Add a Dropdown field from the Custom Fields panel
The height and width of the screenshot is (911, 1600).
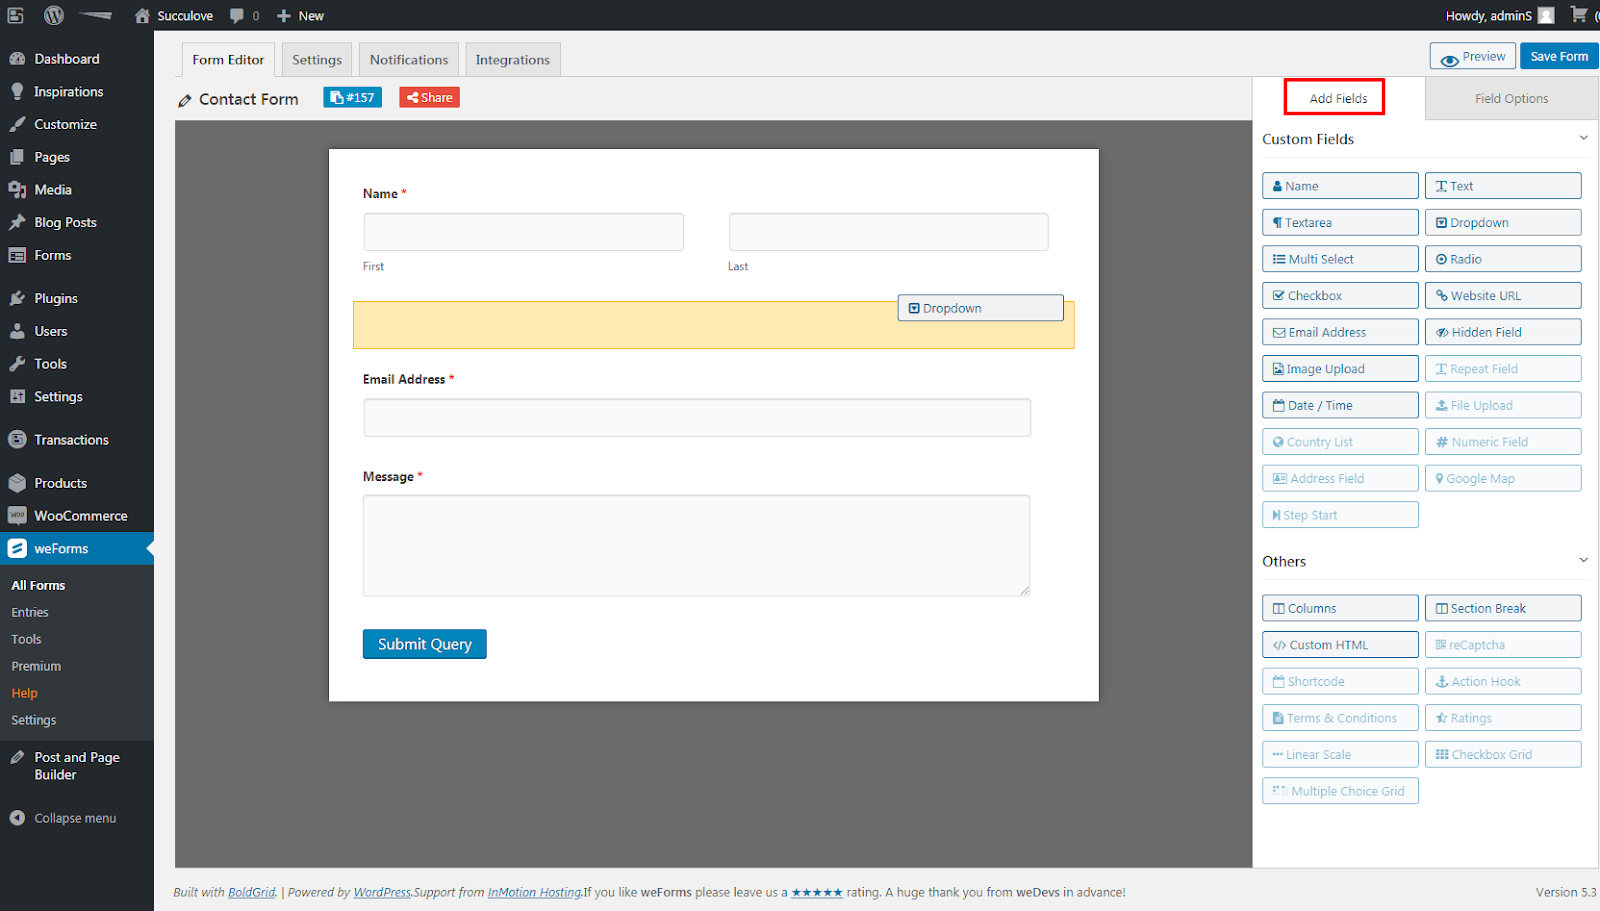point(1503,223)
